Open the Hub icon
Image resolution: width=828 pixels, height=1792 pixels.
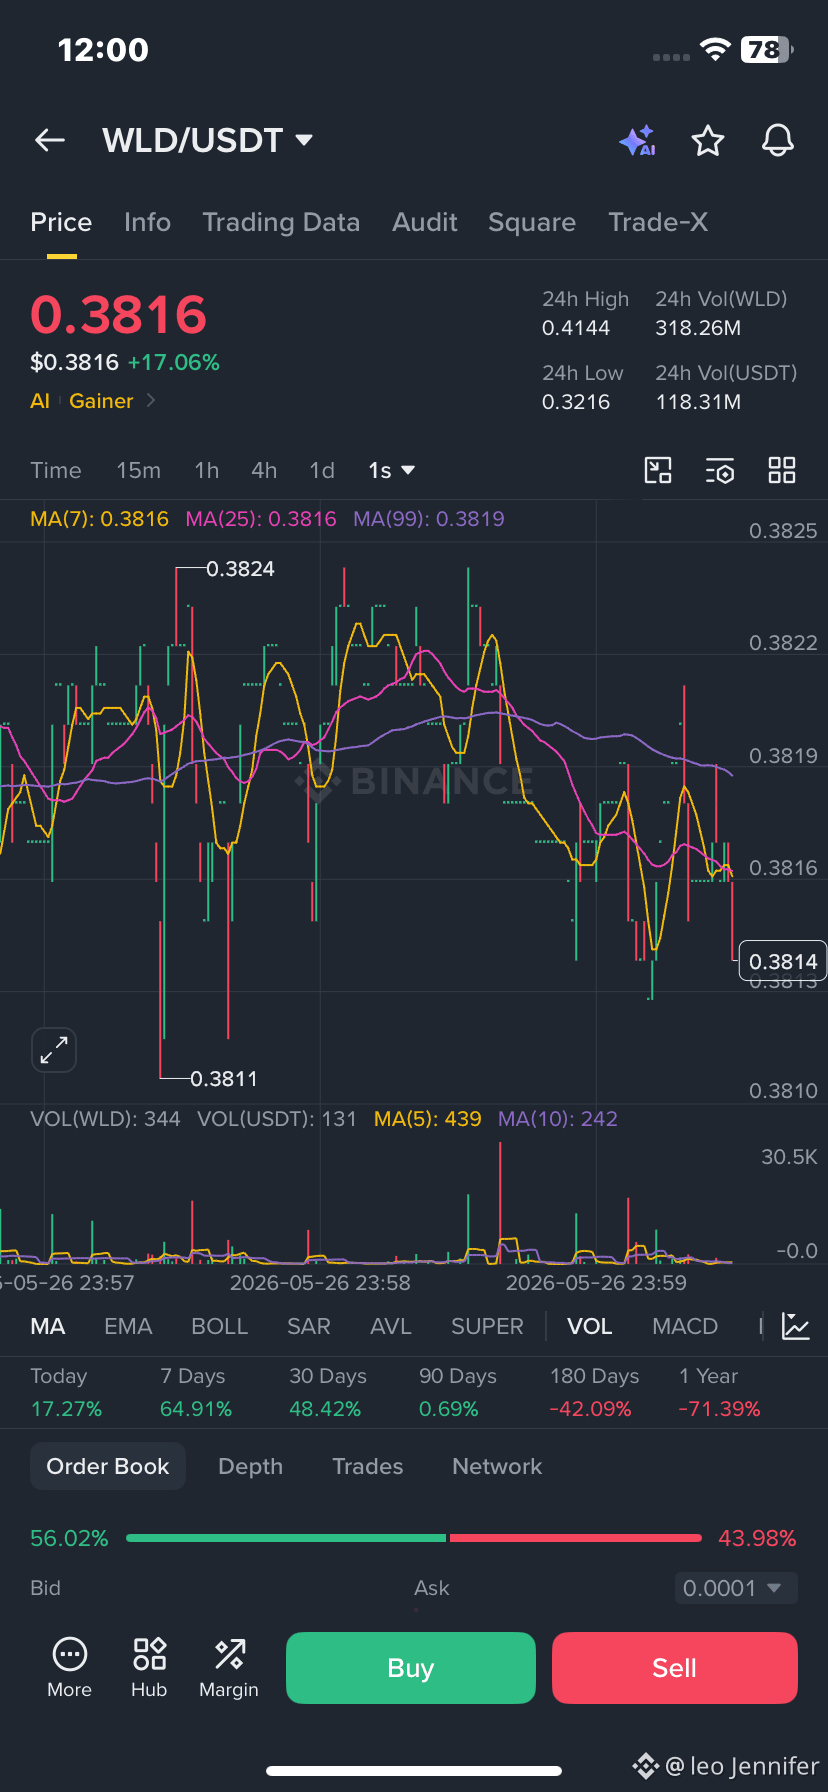click(149, 1668)
